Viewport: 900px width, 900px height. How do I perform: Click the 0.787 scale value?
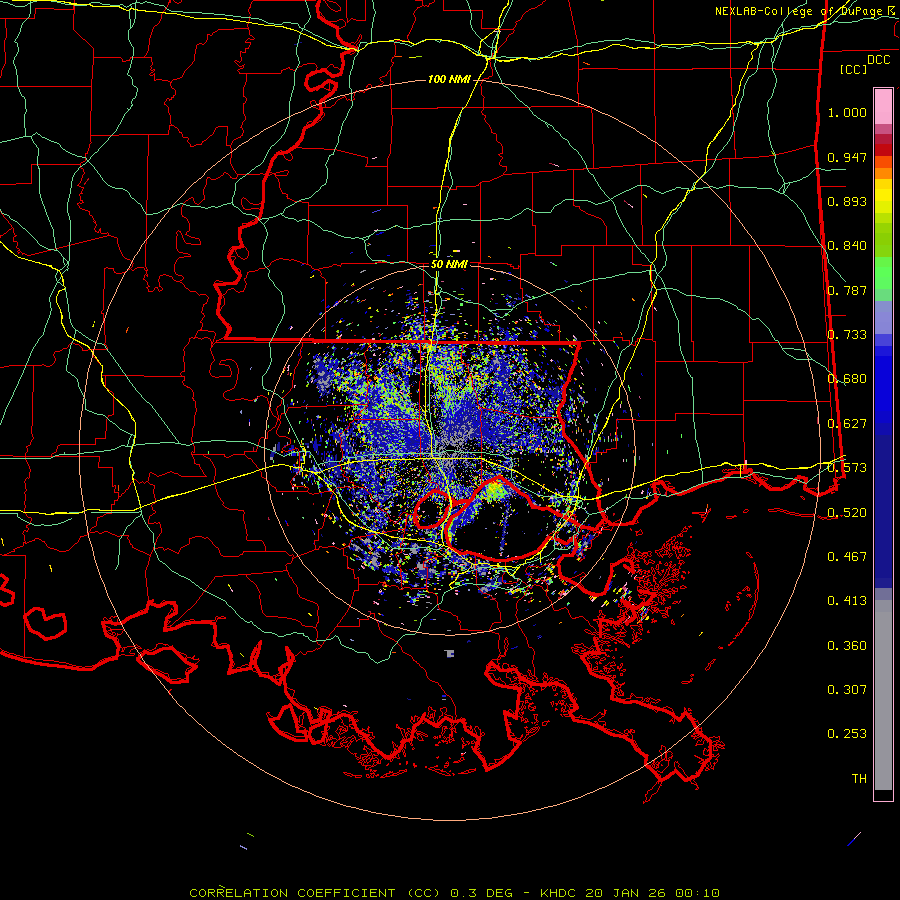pyautogui.click(x=847, y=290)
